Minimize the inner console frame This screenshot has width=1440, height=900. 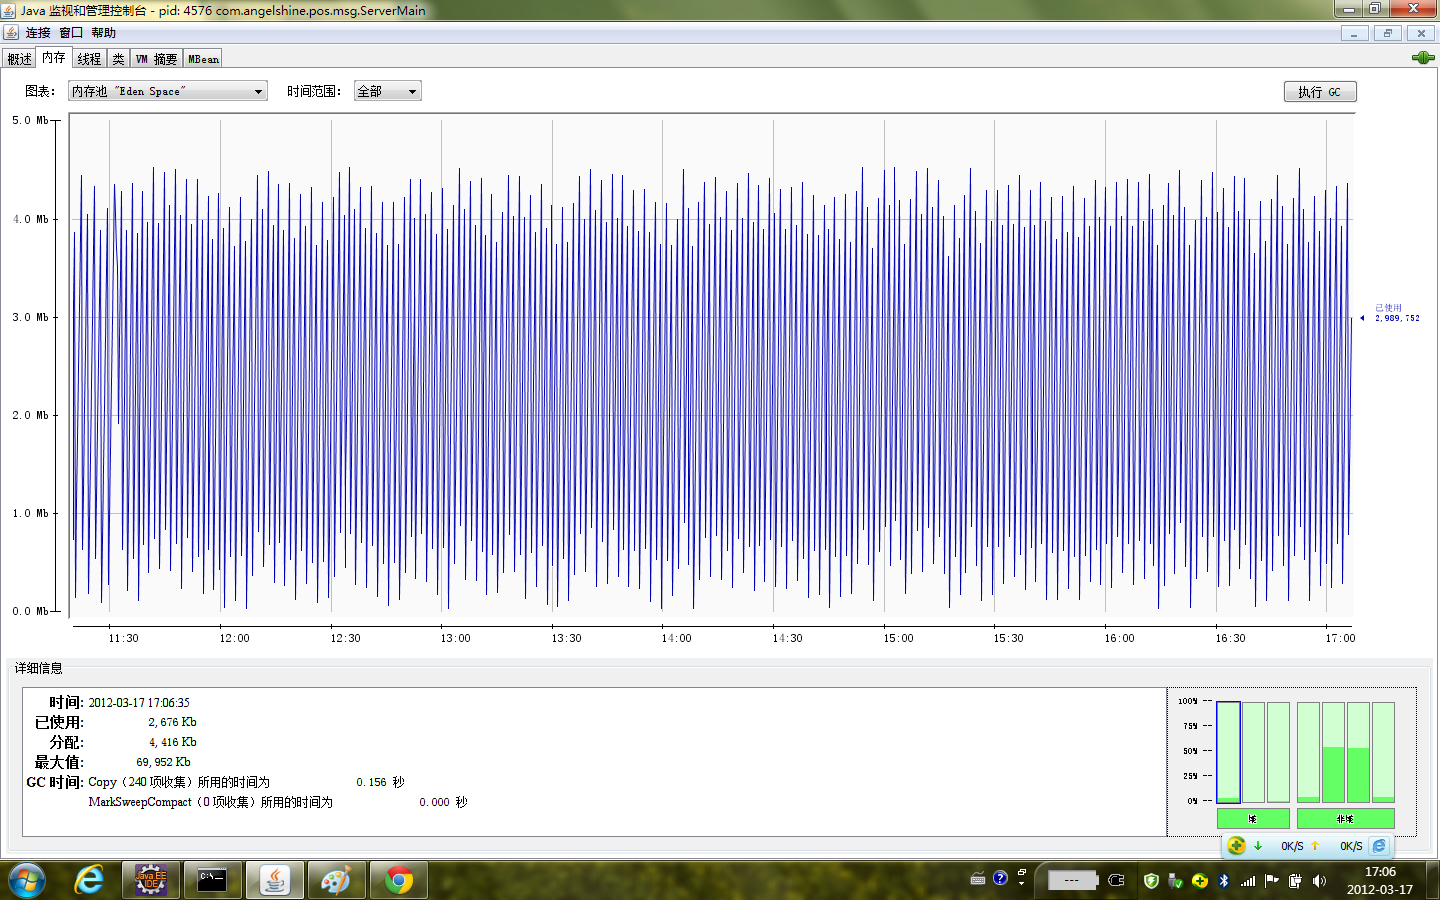pos(1354,33)
